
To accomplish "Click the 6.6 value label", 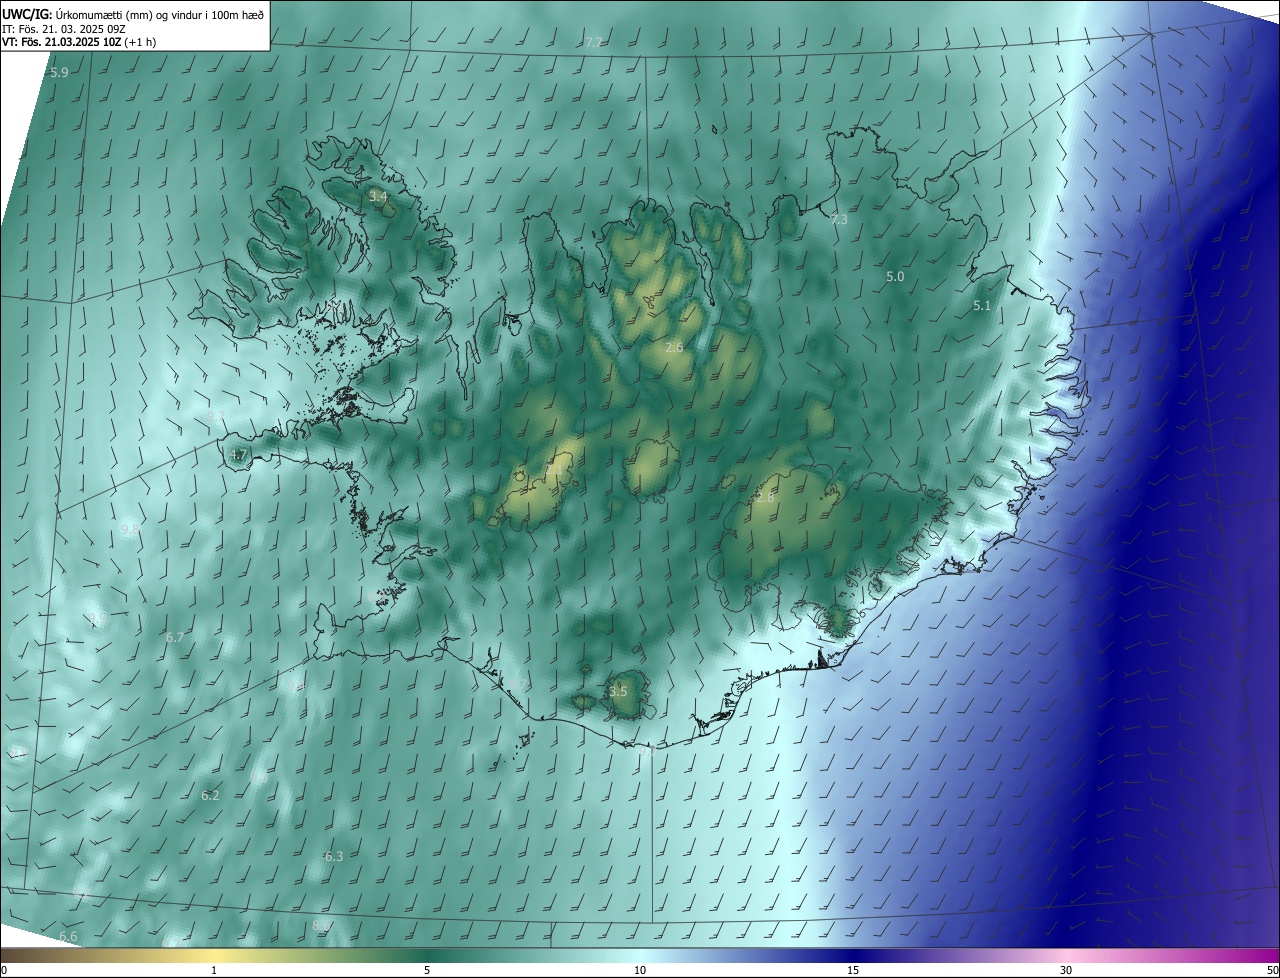I will (x=68, y=937).
